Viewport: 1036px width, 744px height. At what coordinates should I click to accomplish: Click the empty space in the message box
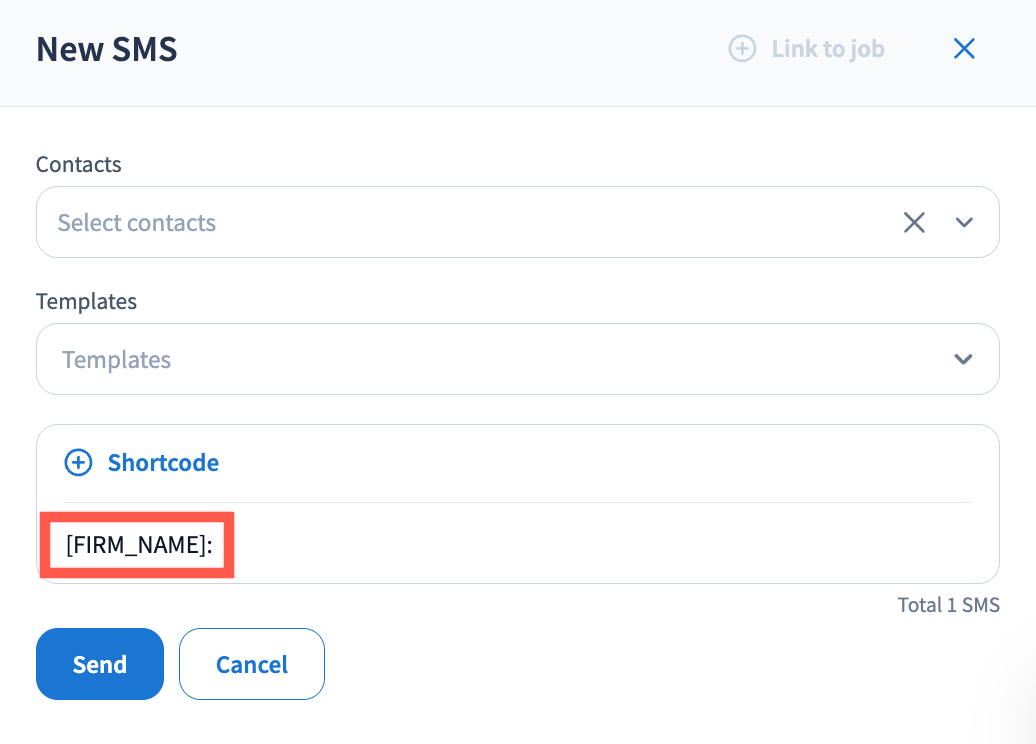point(600,546)
